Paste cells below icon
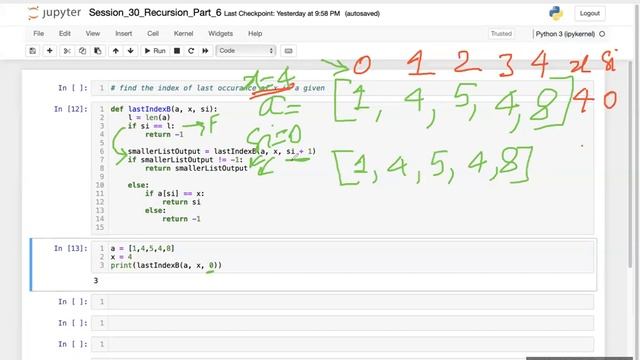Image resolution: width=640 pixels, height=360 pixels. 98,51
